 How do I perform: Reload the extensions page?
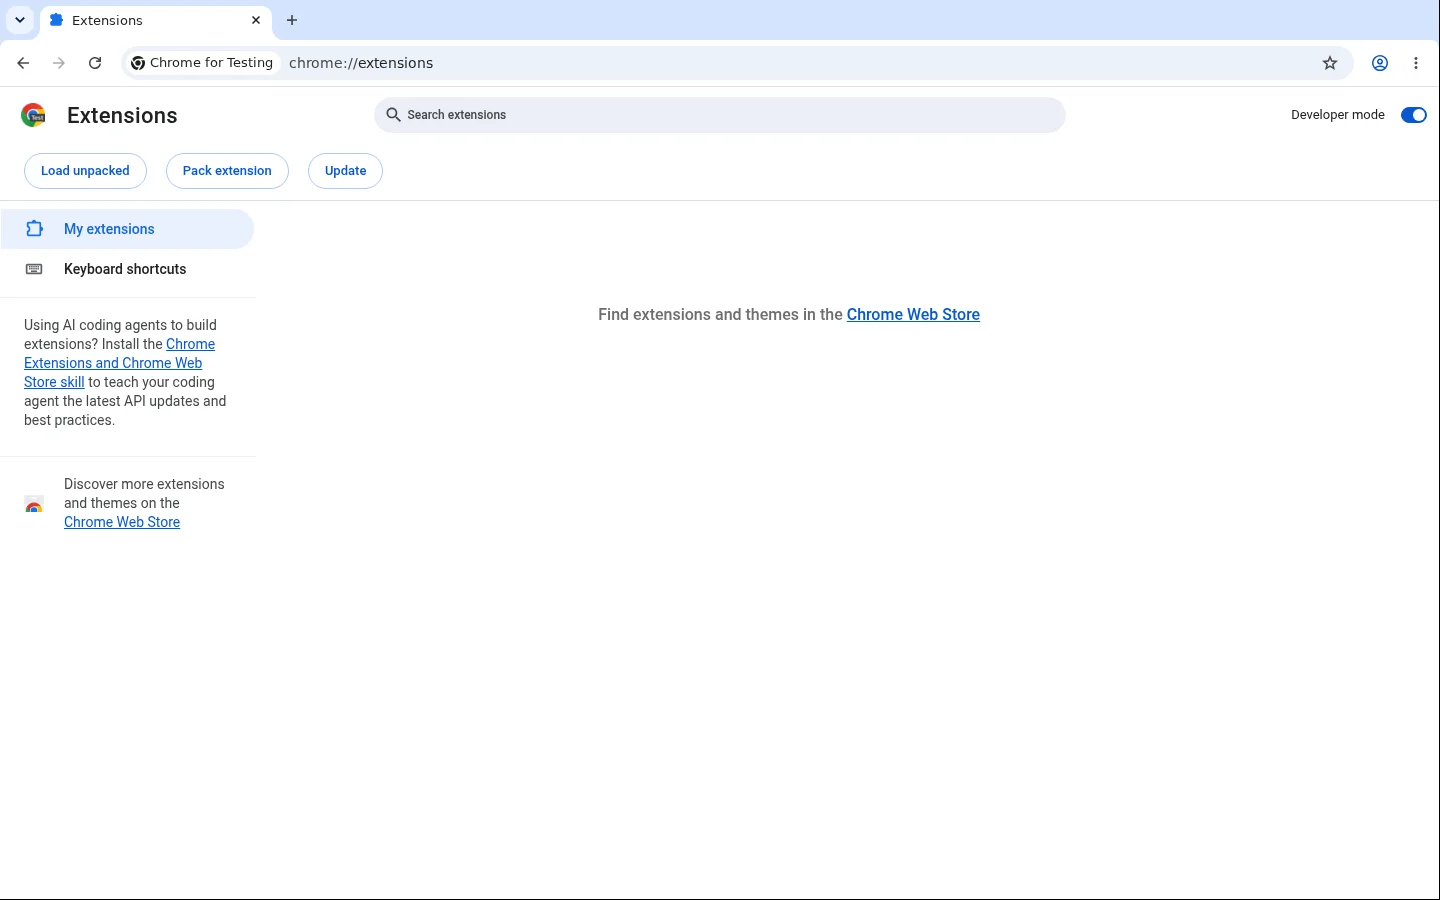(x=95, y=63)
